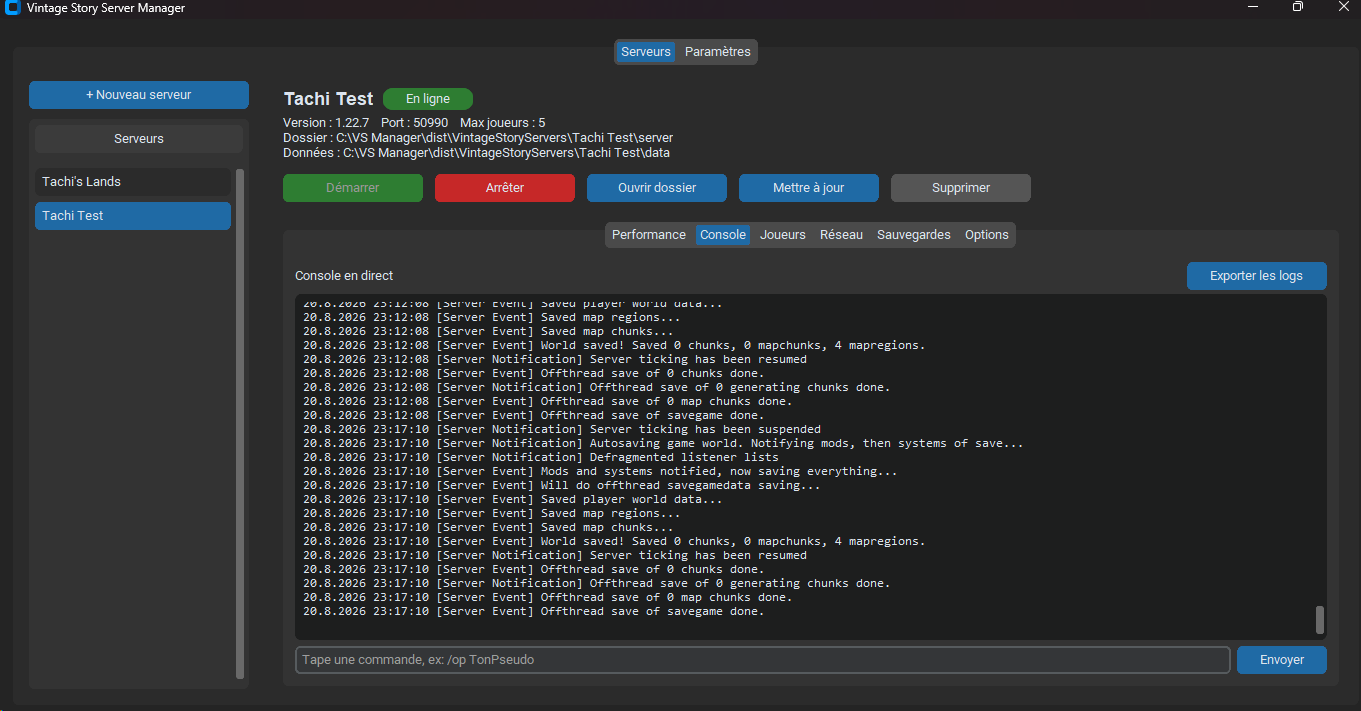Select Tachi's Lands in the server list

[x=133, y=182]
